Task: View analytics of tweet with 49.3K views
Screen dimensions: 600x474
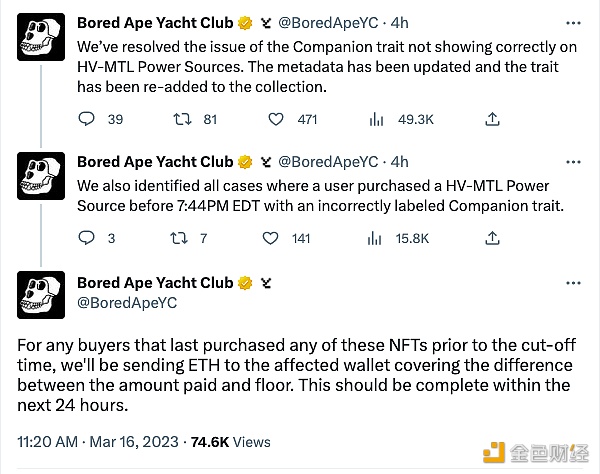Action: (376, 119)
